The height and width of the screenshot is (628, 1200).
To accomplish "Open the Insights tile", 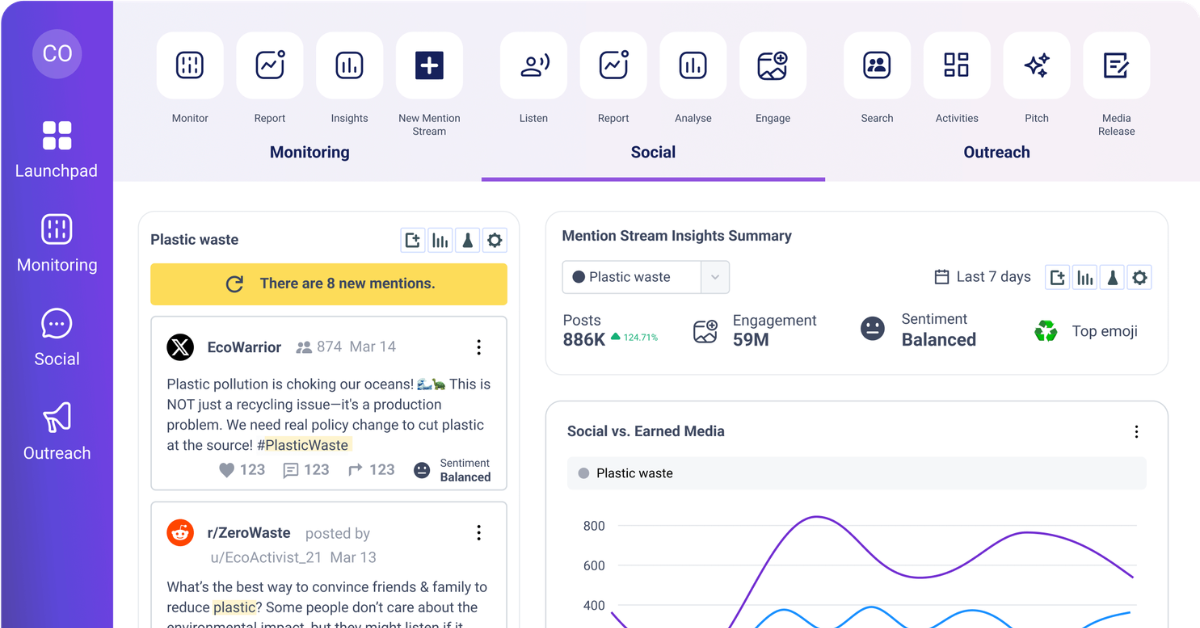I will coord(350,66).
